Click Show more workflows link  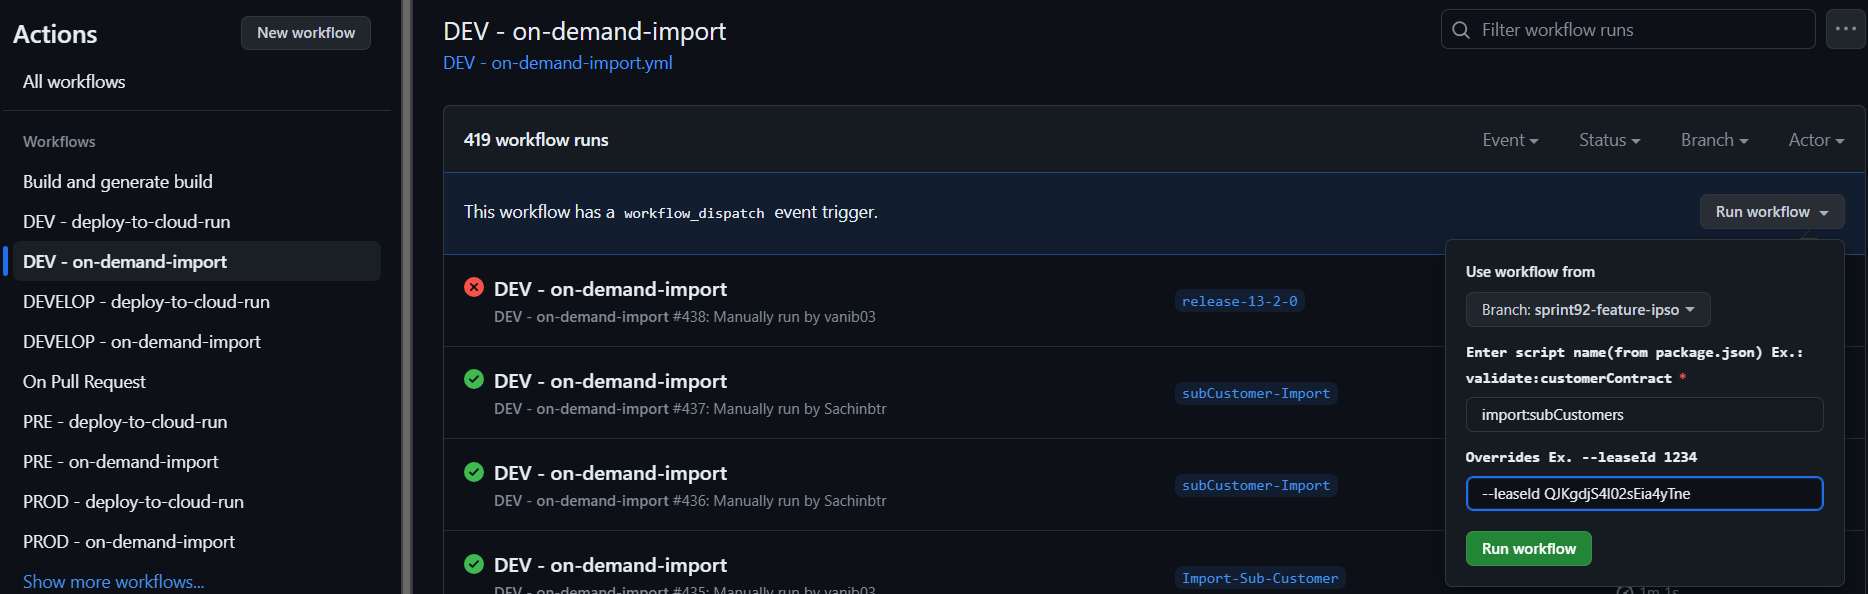[x=114, y=581]
